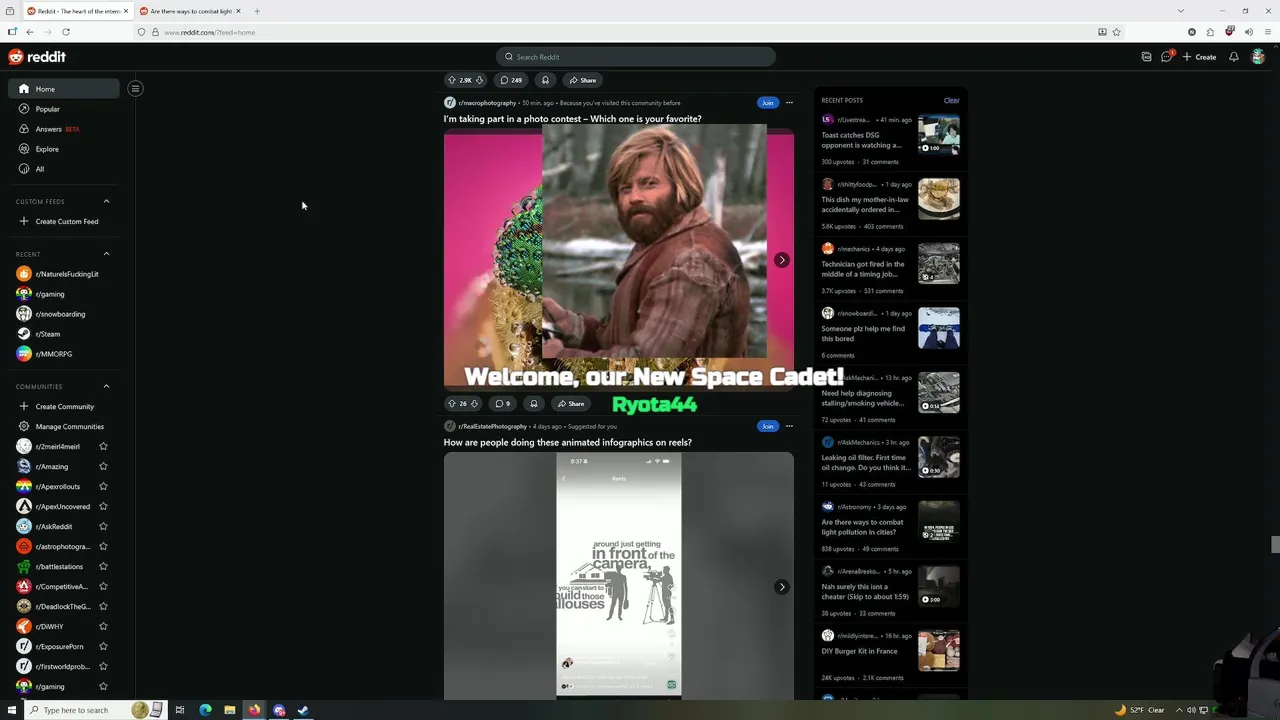Viewport: 1280px width, 720px height.
Task: Favorite r/battlestations with its star
Action: (x=103, y=566)
